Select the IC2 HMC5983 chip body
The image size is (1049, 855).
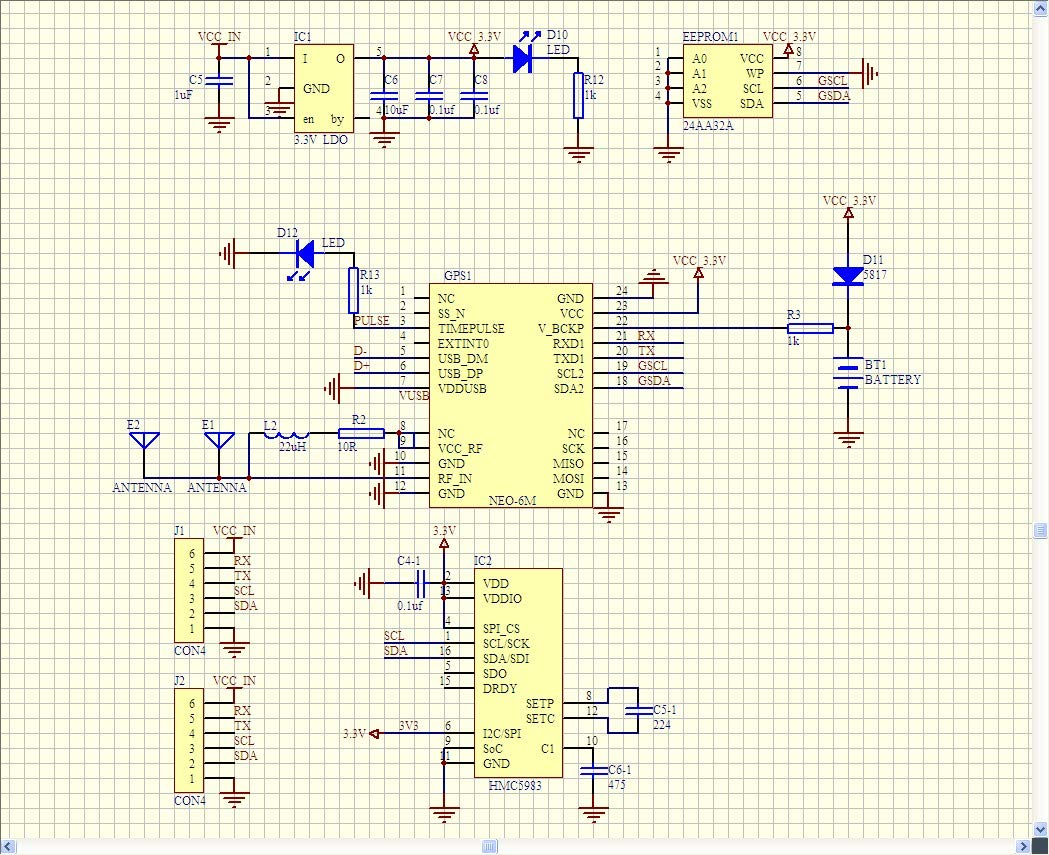(517, 672)
